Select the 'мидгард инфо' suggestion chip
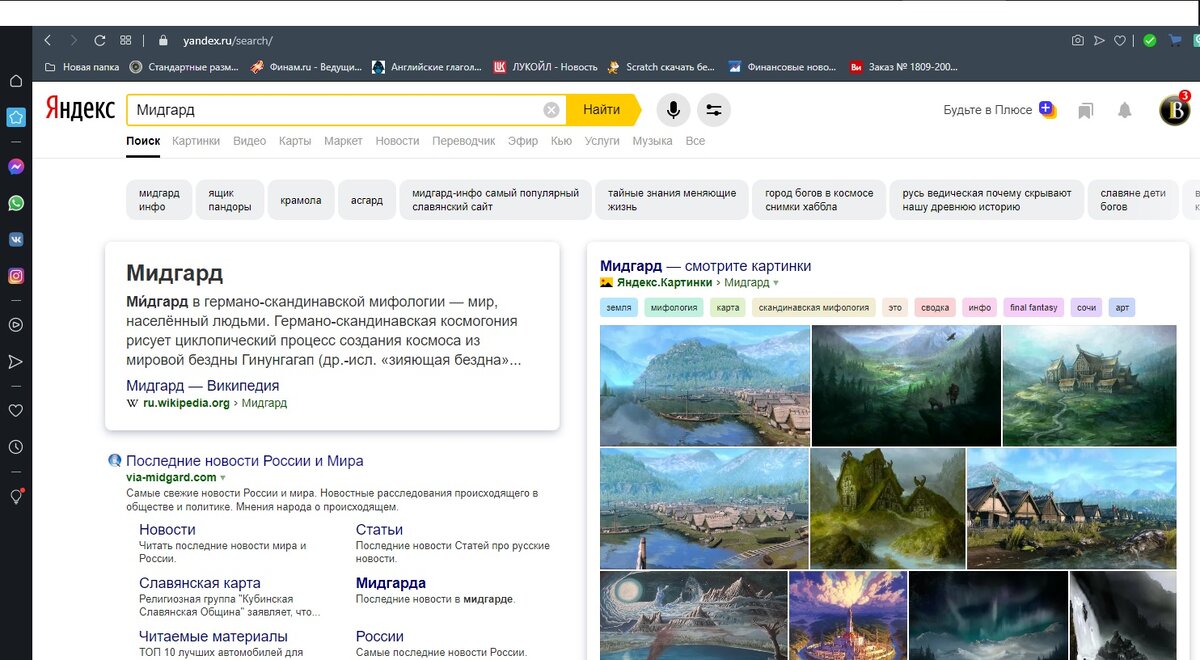This screenshot has width=1200, height=660. [x=159, y=199]
